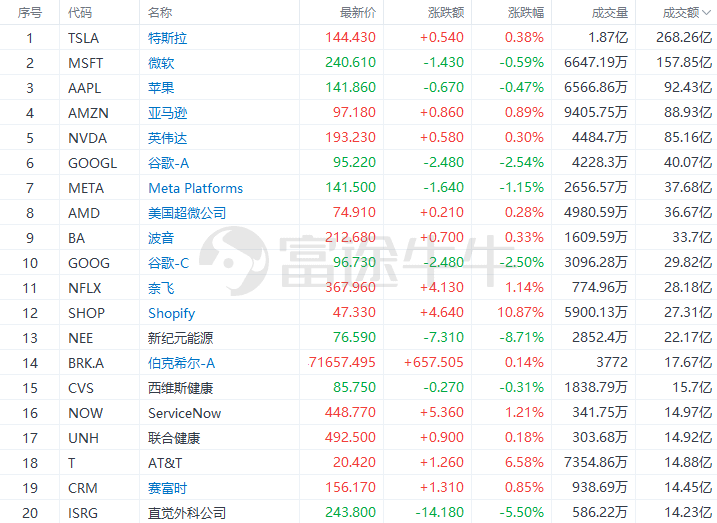Open the 亚马逊 stock page
The height and width of the screenshot is (523, 717).
(167, 113)
